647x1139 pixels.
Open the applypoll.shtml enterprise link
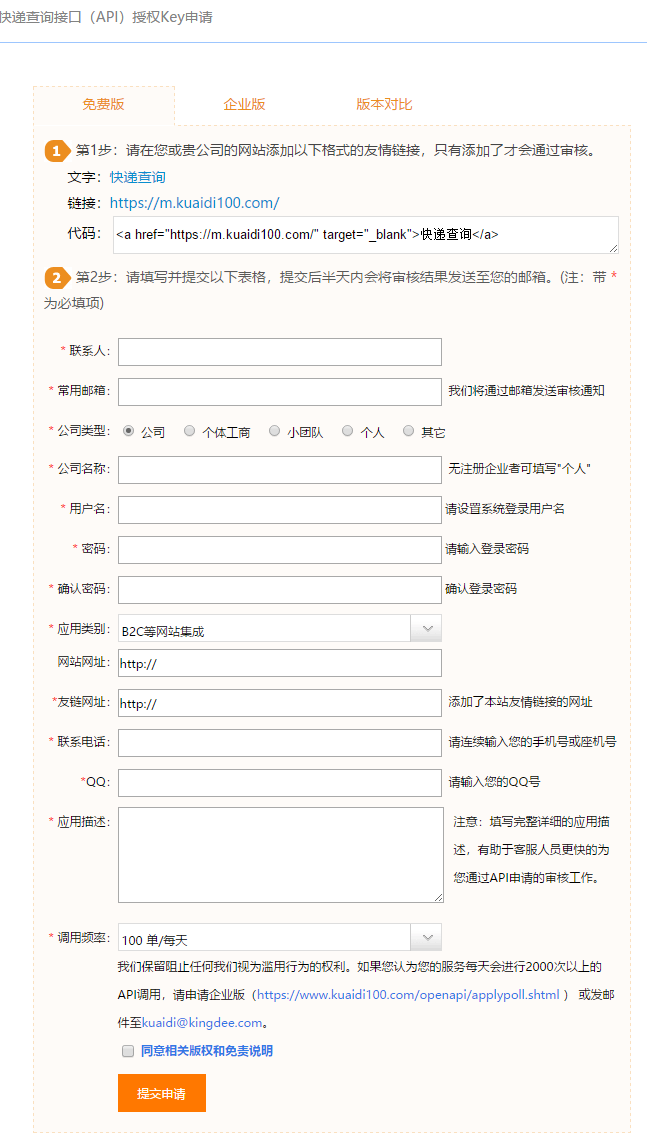coord(408,995)
